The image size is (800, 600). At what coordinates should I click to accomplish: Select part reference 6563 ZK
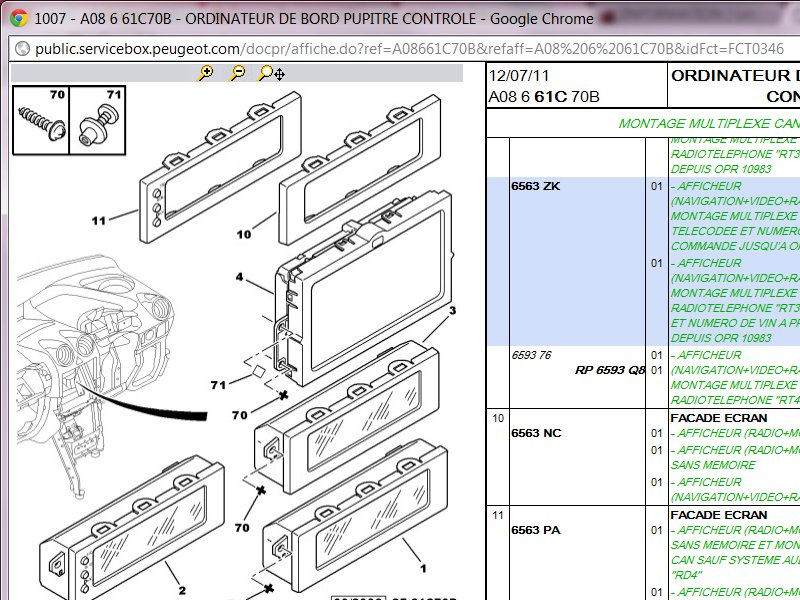(536, 186)
